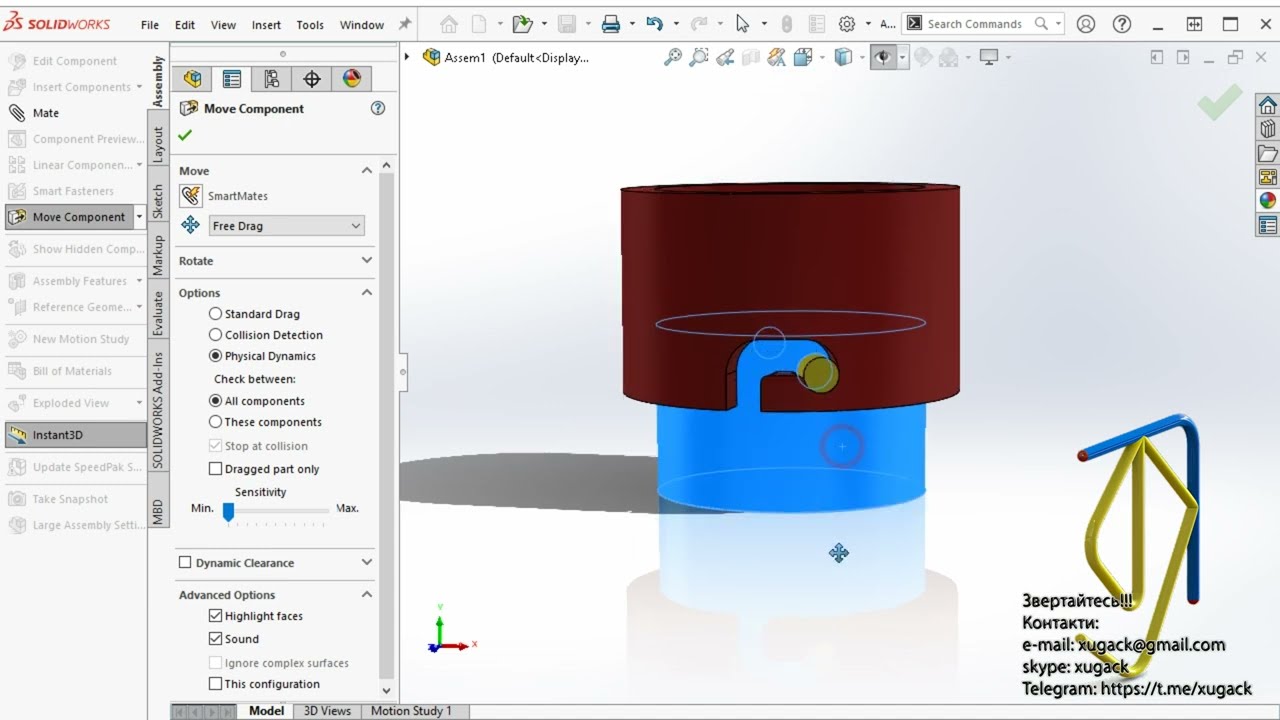Click the Home icon in top toolbar
Image resolution: width=1280 pixels, height=720 pixels.
(x=449, y=24)
